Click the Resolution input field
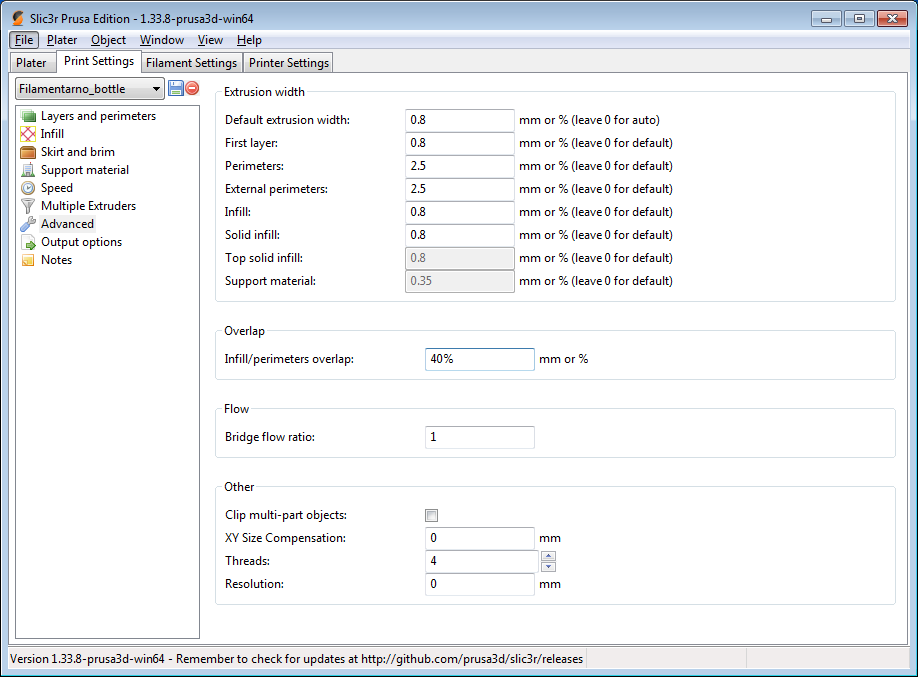The height and width of the screenshot is (677, 918). [479, 584]
